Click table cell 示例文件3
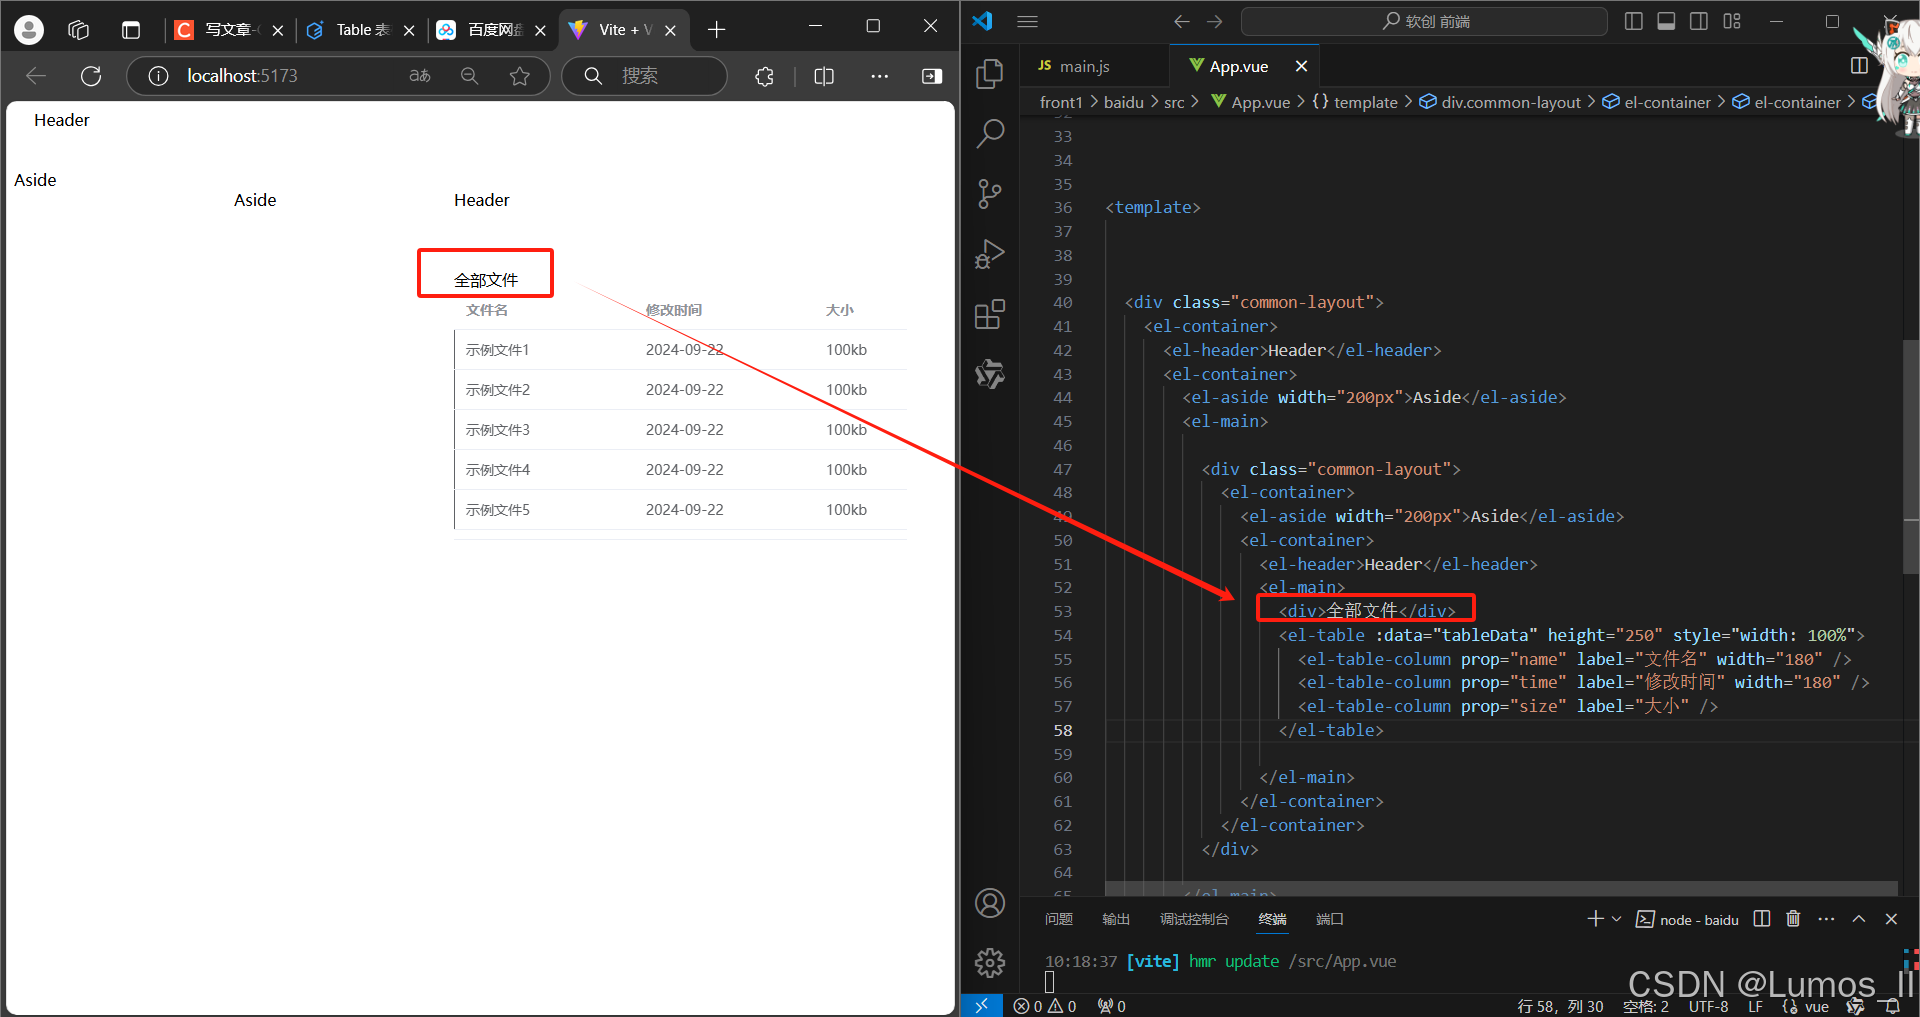Viewport: 1920px width, 1017px height. [x=498, y=430]
